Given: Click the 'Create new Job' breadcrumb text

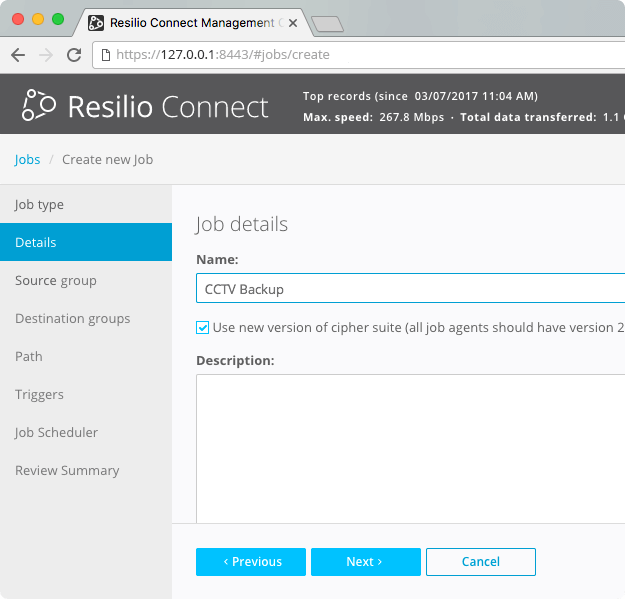Looking at the screenshot, I should 108,160.
